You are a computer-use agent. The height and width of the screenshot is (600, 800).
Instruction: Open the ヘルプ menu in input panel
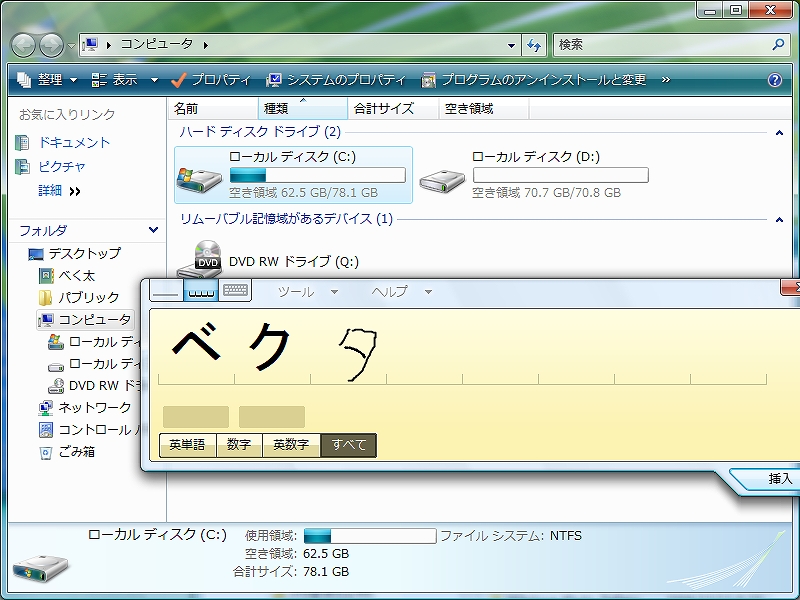pyautogui.click(x=390, y=292)
